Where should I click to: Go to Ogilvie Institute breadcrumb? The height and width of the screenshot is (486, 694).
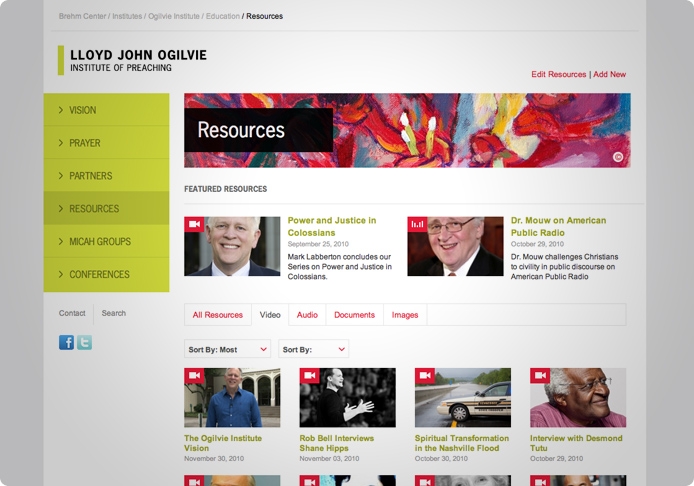(x=174, y=16)
